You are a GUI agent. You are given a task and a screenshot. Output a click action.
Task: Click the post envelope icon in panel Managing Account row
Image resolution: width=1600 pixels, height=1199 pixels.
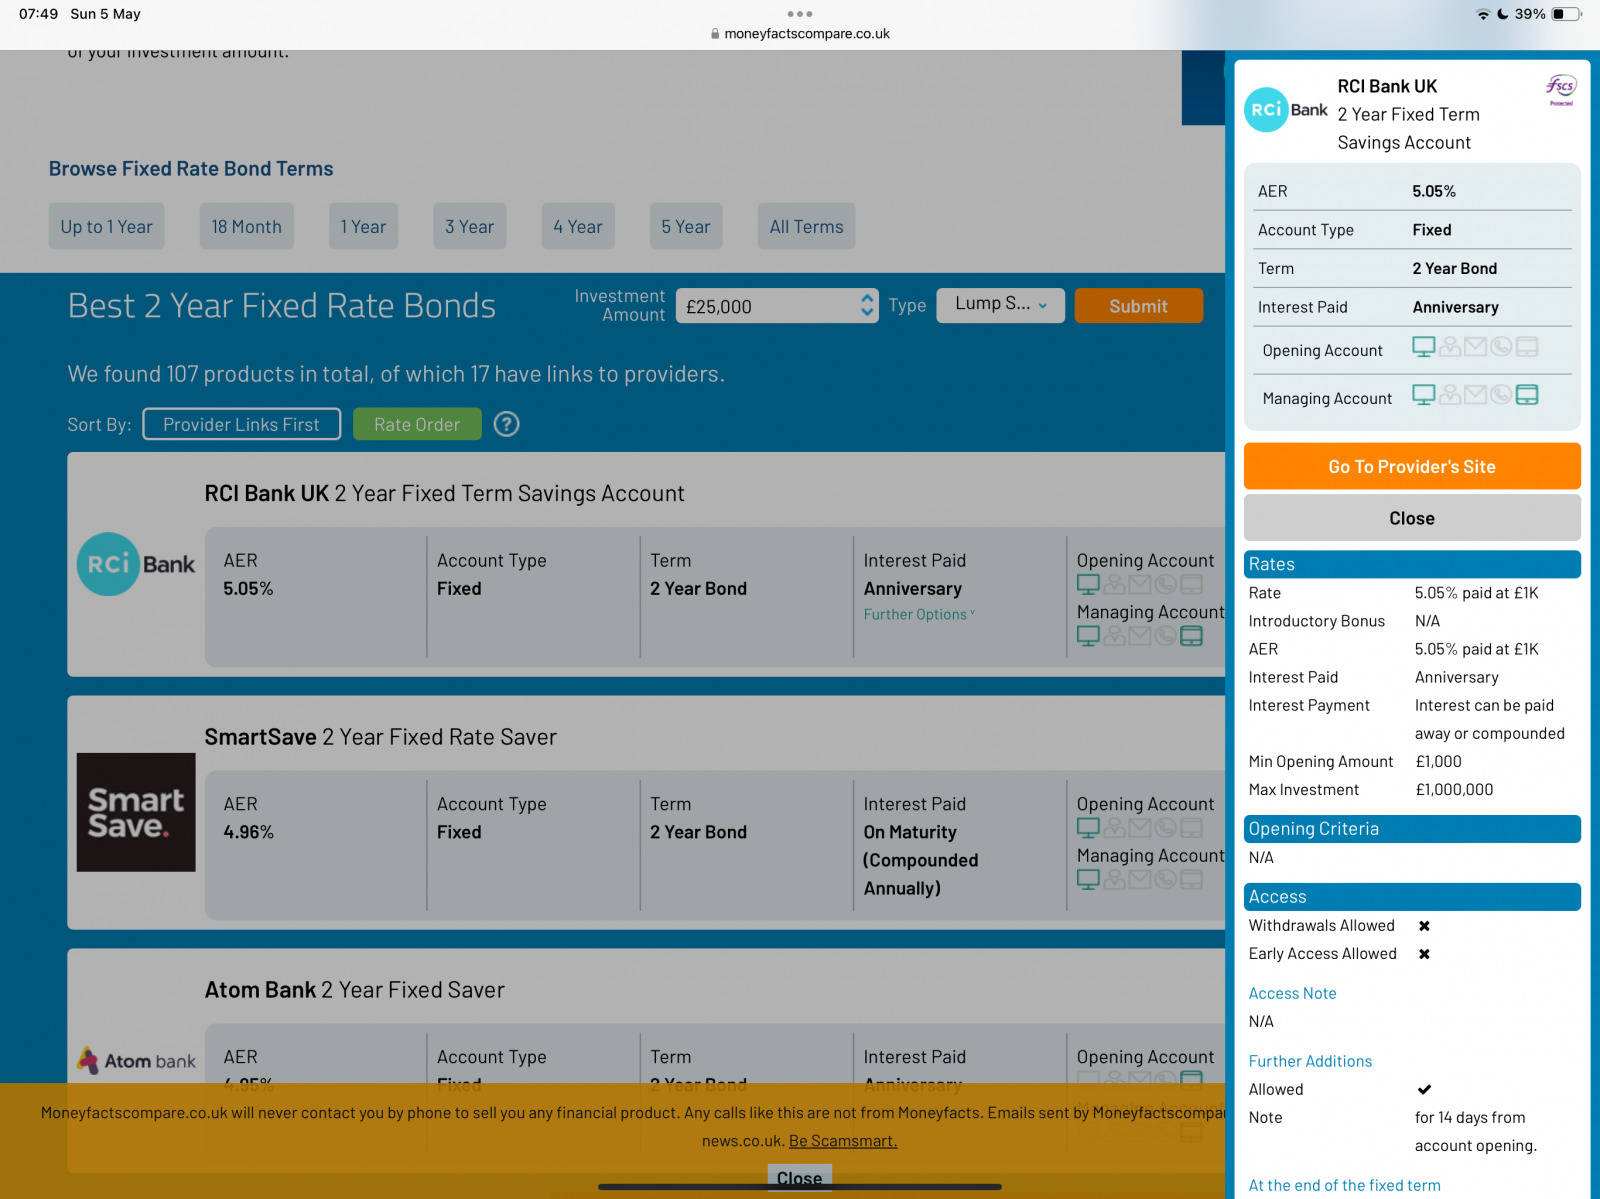coord(1475,395)
